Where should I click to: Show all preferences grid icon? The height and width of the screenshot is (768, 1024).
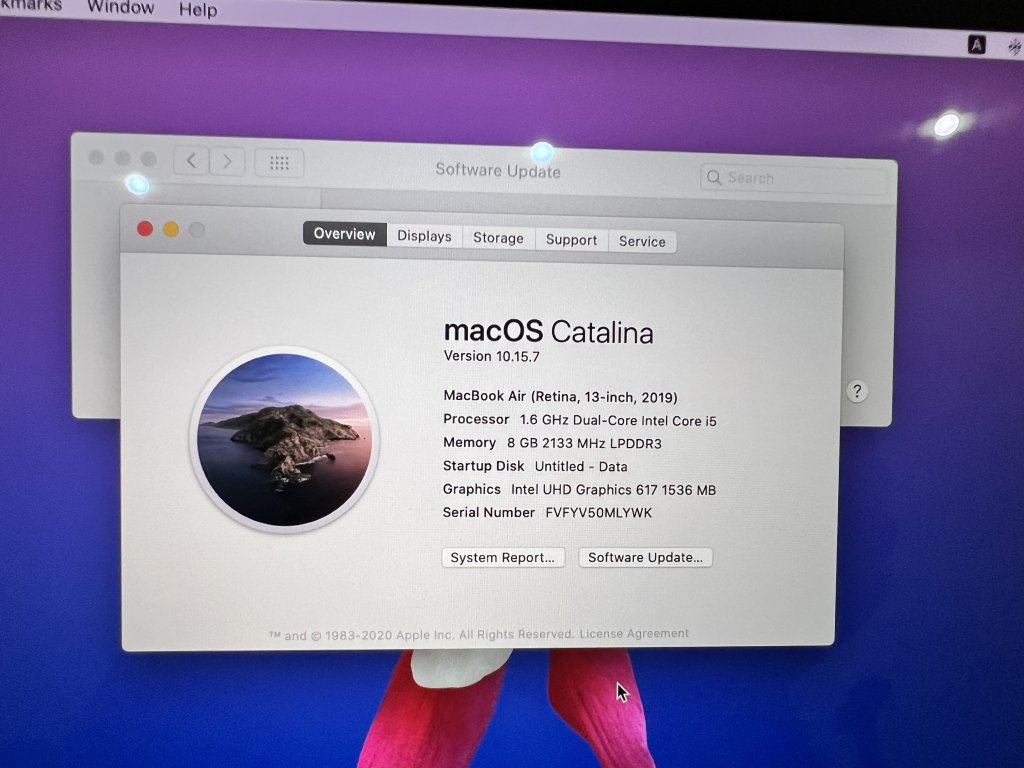(279, 163)
